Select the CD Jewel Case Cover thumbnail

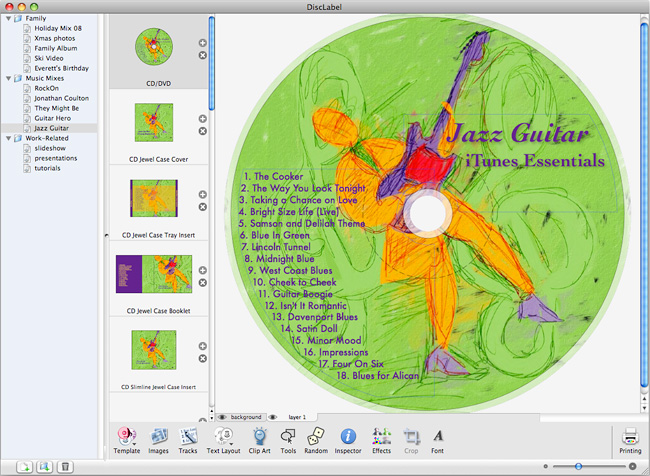tap(154, 122)
